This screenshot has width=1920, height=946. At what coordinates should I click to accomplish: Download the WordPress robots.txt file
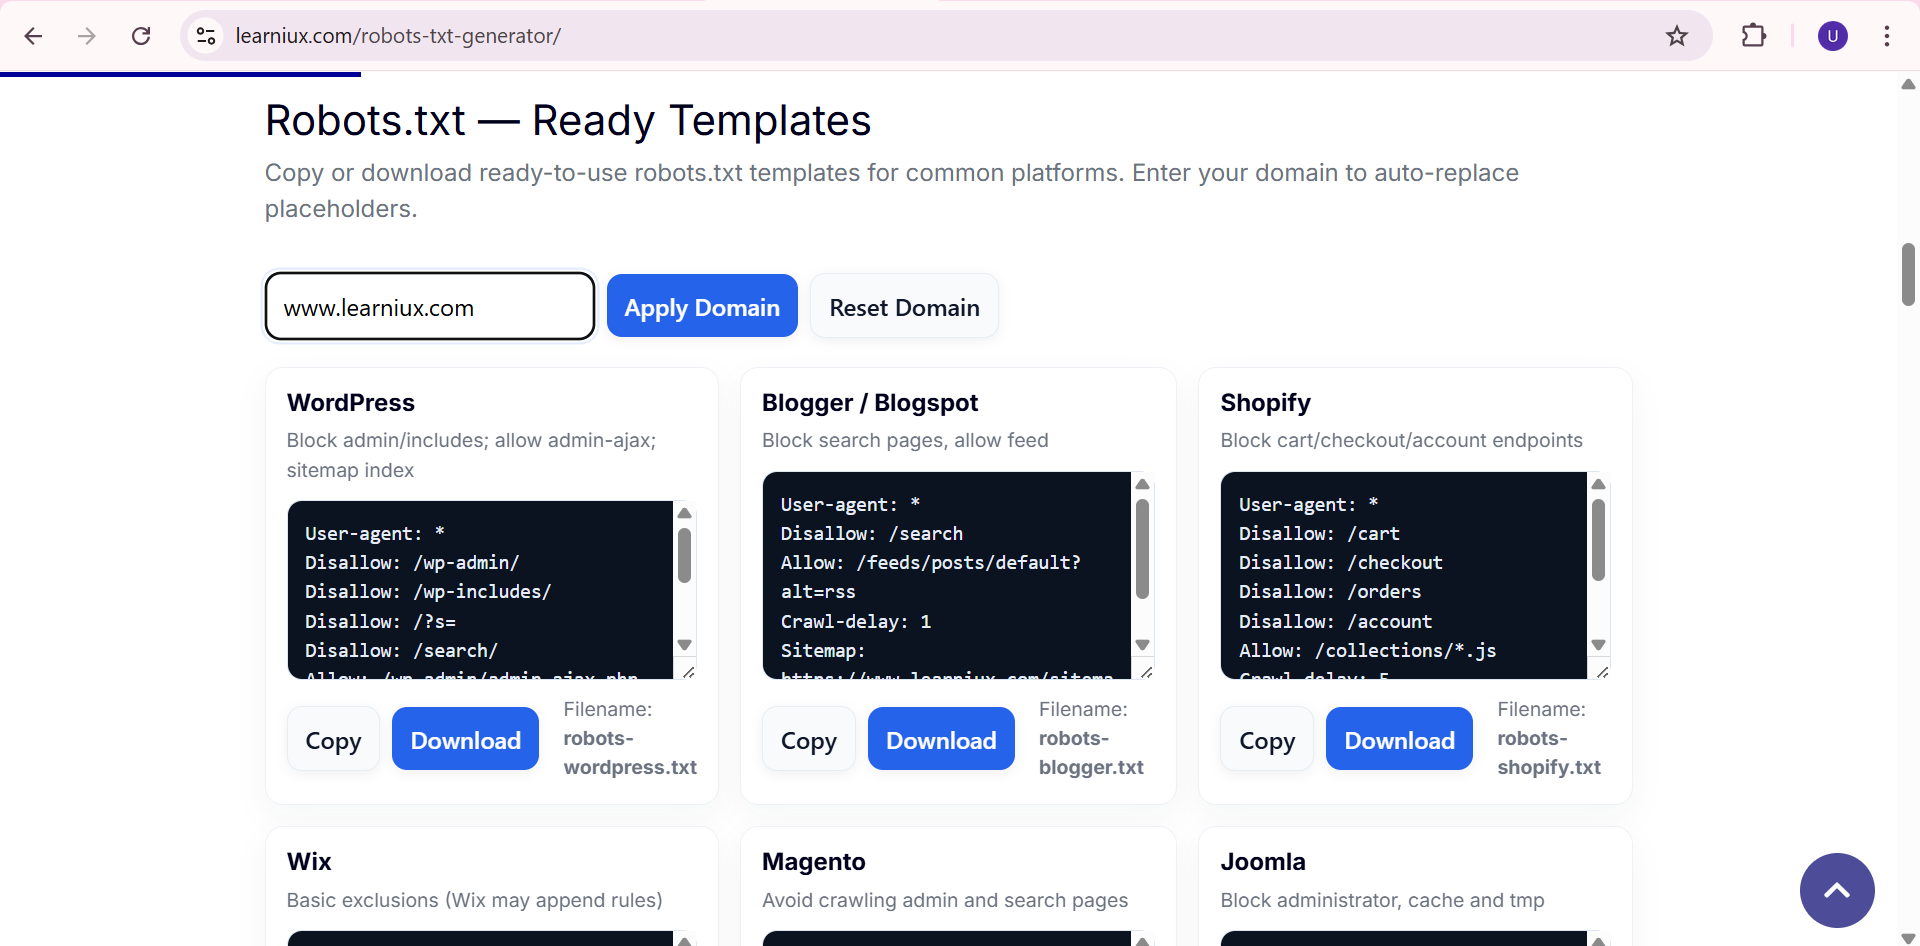[x=465, y=740]
